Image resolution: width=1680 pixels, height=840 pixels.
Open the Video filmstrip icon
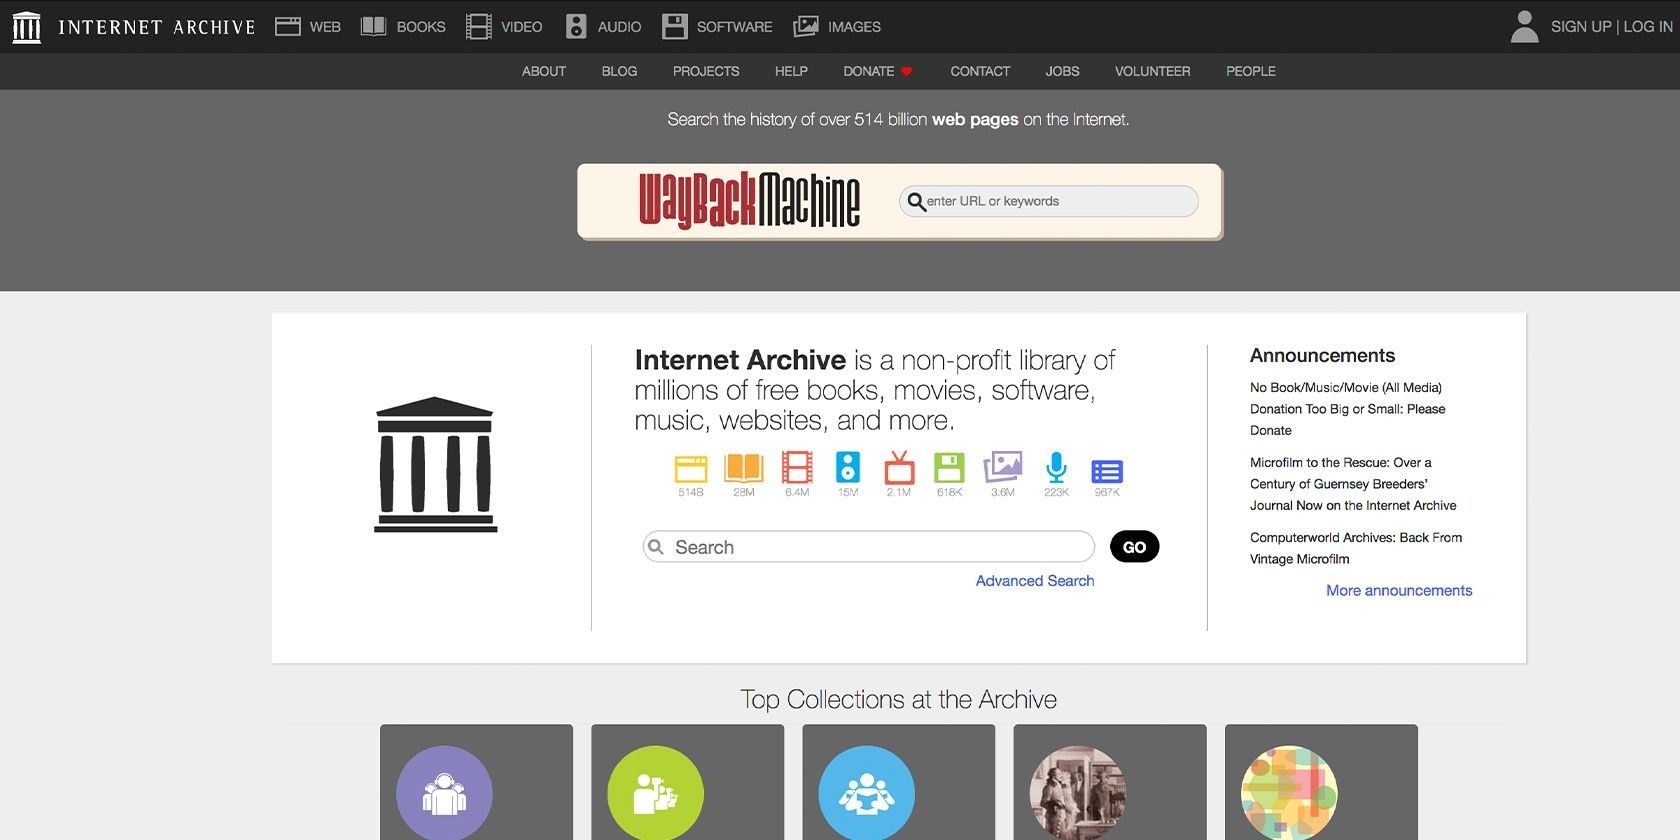pos(479,27)
